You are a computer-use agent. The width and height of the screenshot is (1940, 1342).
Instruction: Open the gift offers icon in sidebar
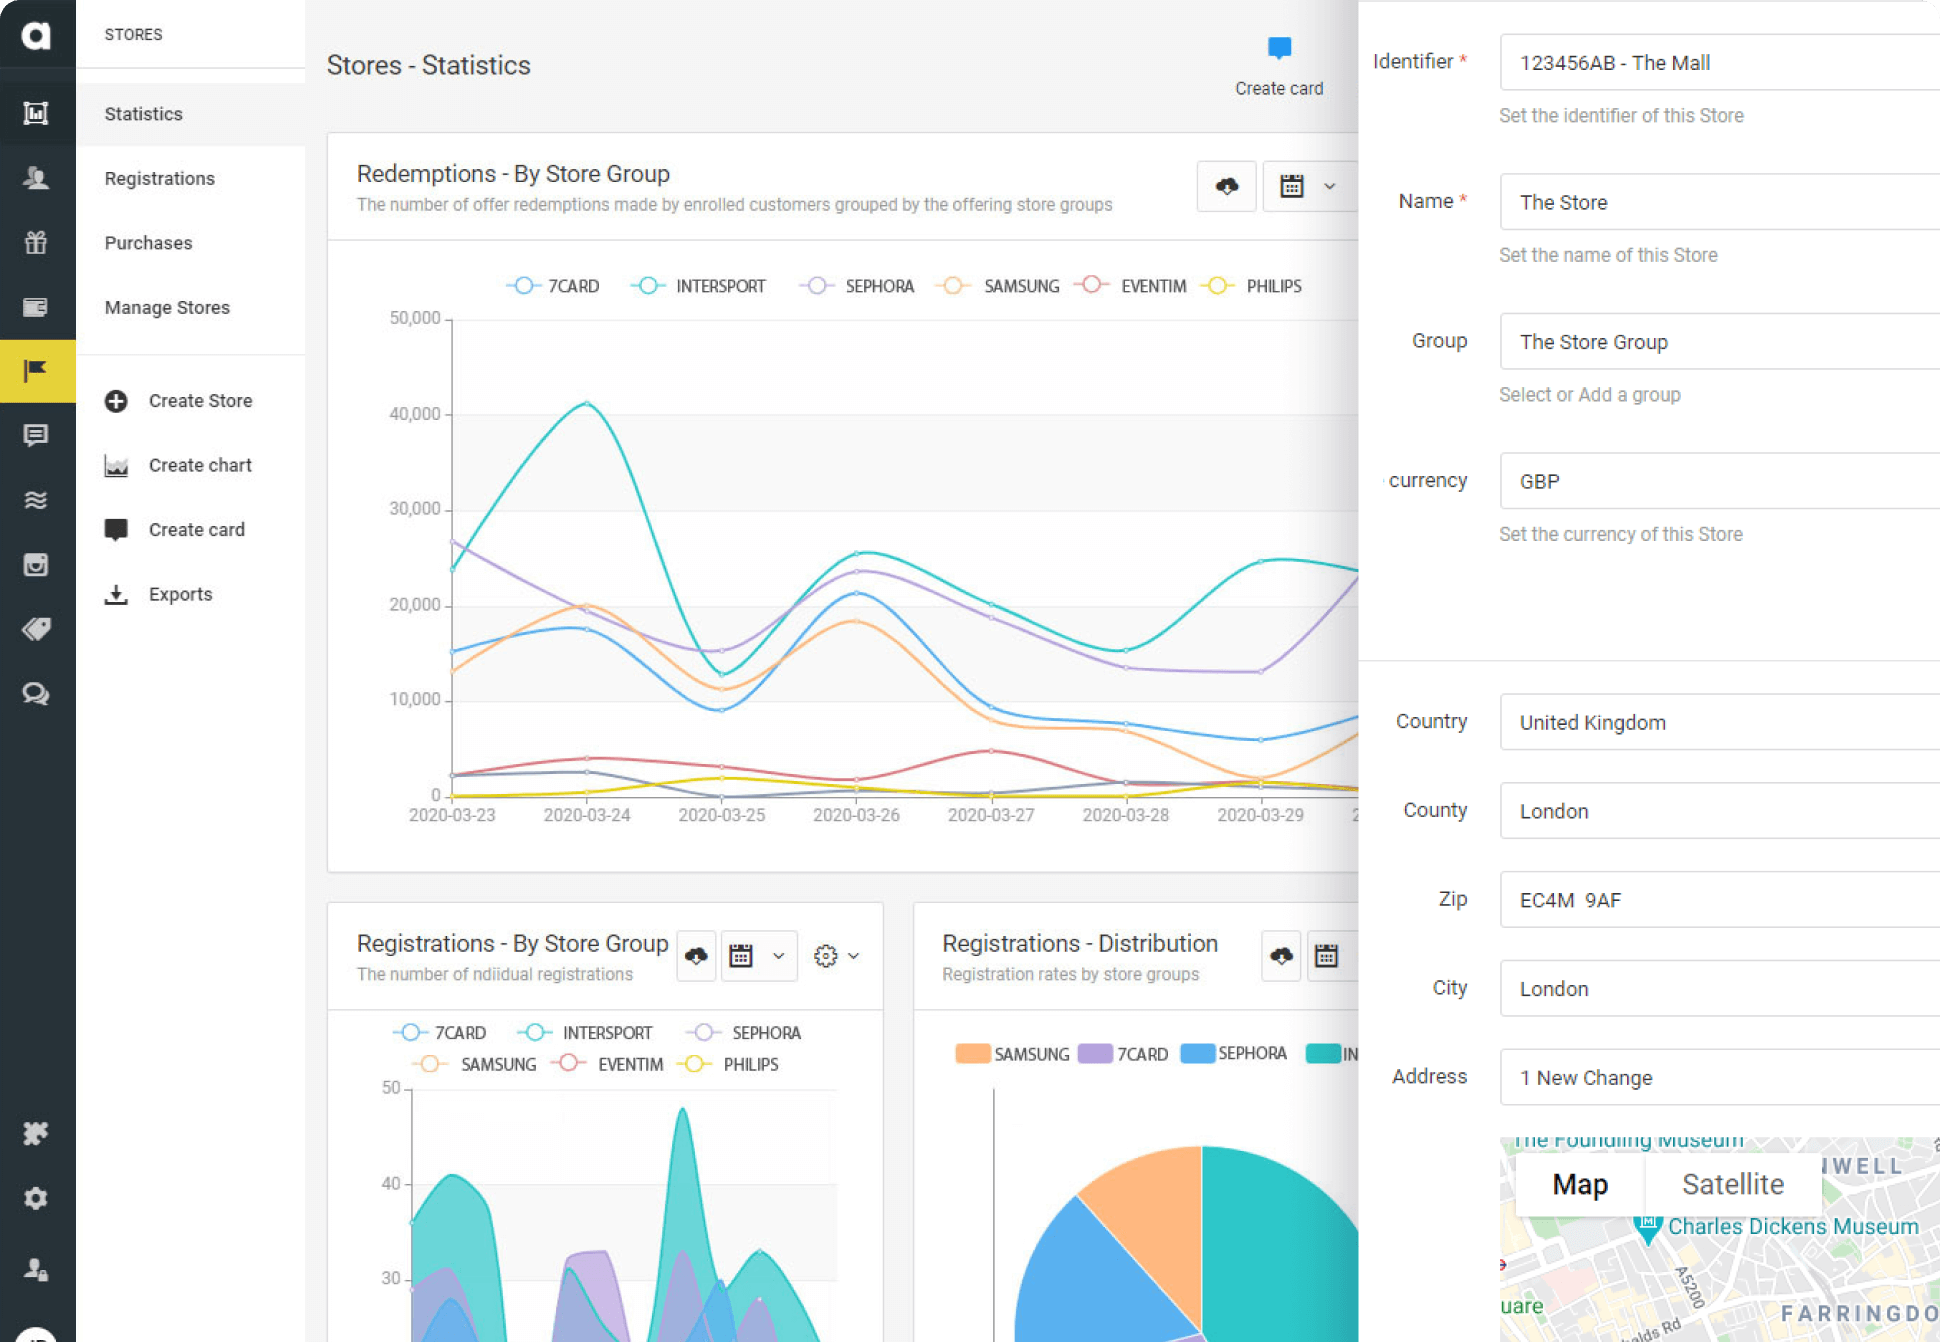(36, 242)
